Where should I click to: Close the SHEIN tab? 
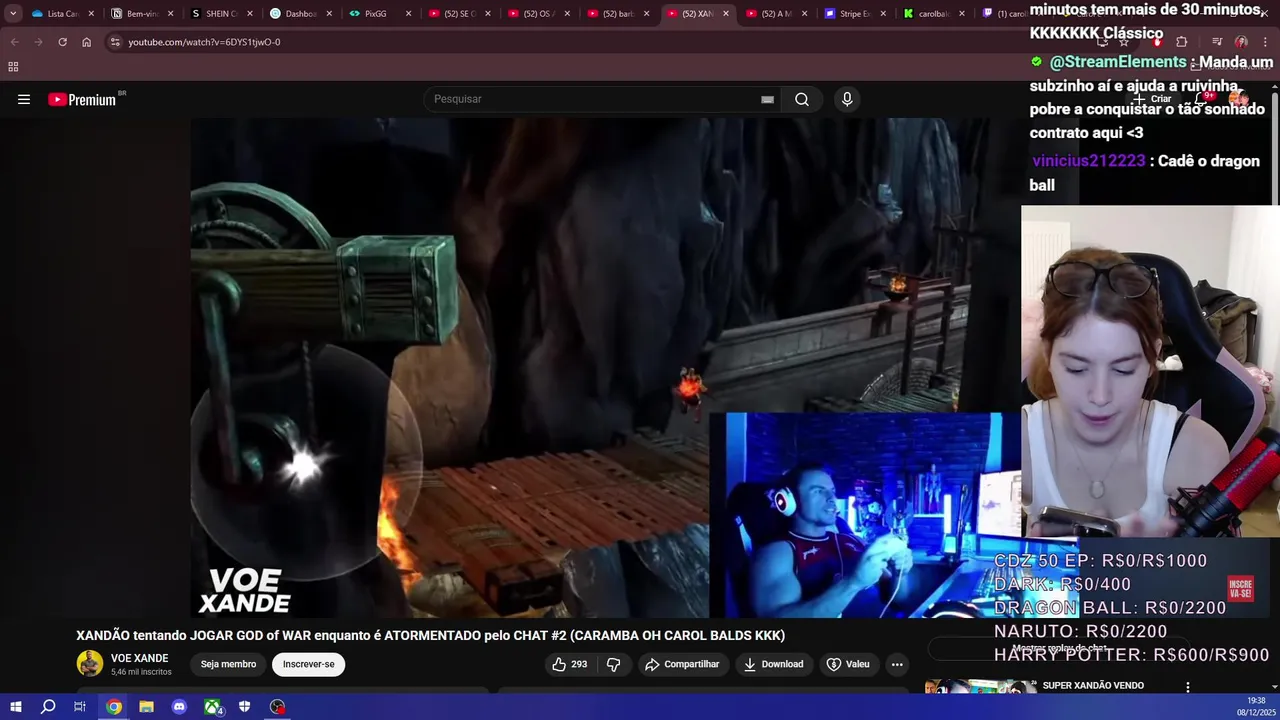pyautogui.click(x=250, y=14)
